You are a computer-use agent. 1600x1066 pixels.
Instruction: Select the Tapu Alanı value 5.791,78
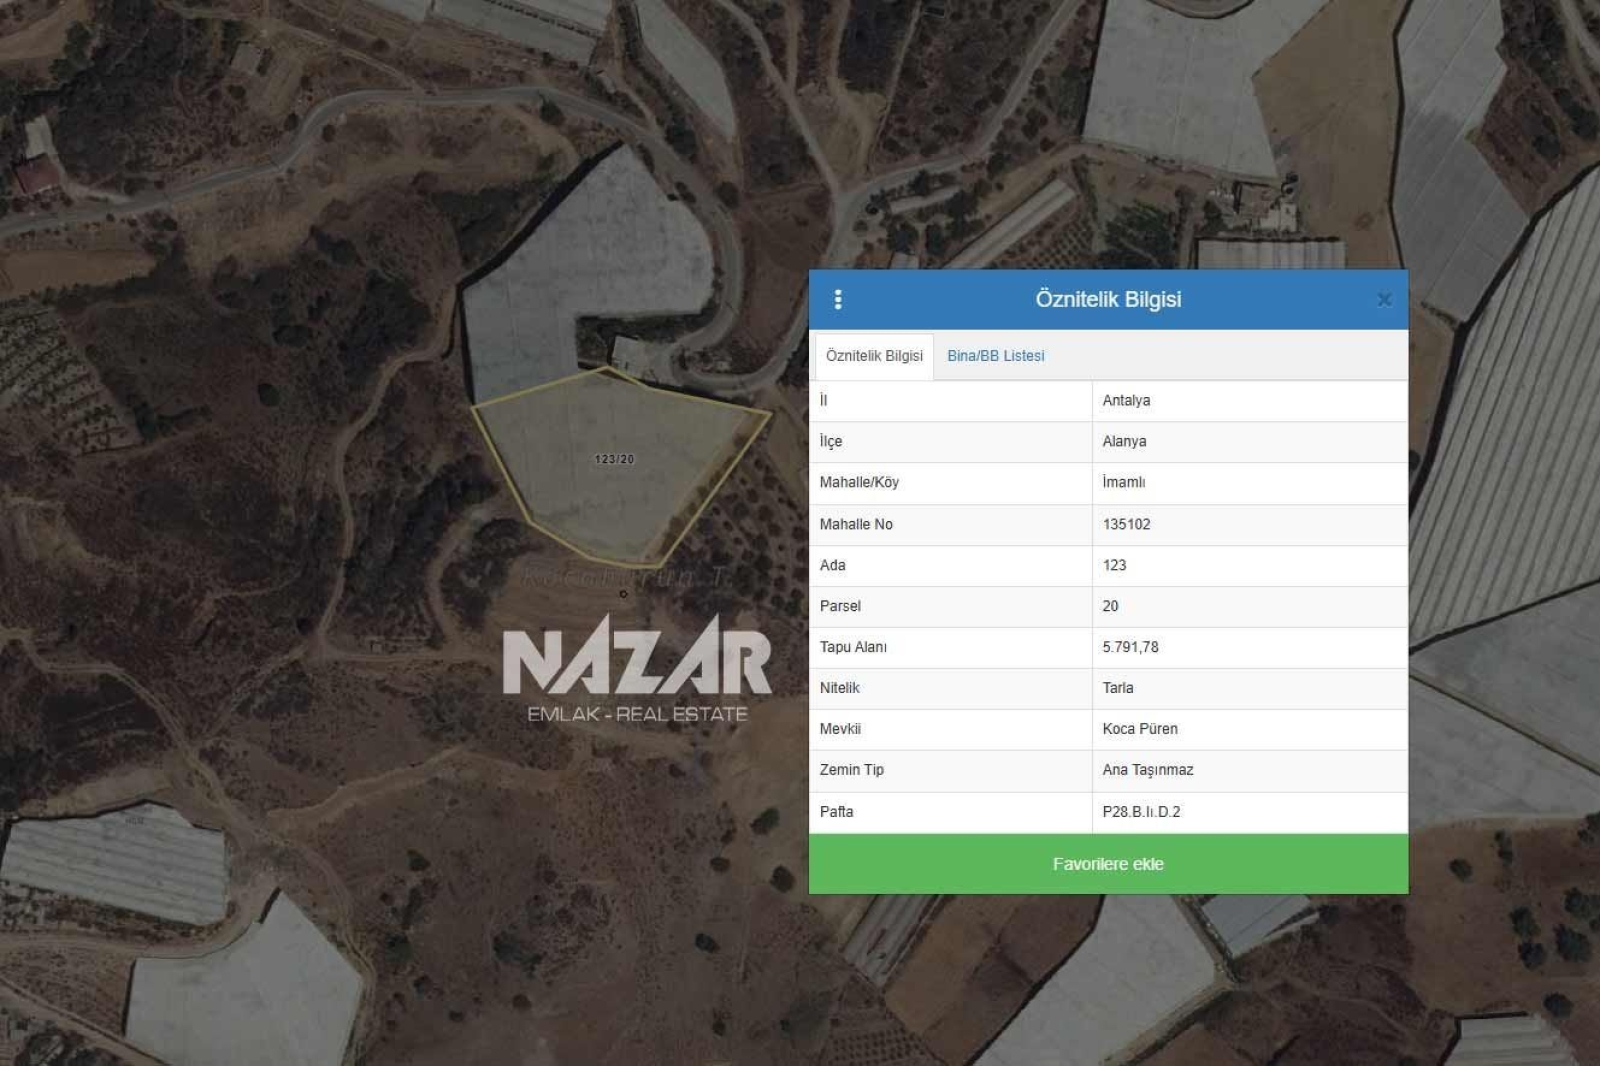pos(1130,647)
